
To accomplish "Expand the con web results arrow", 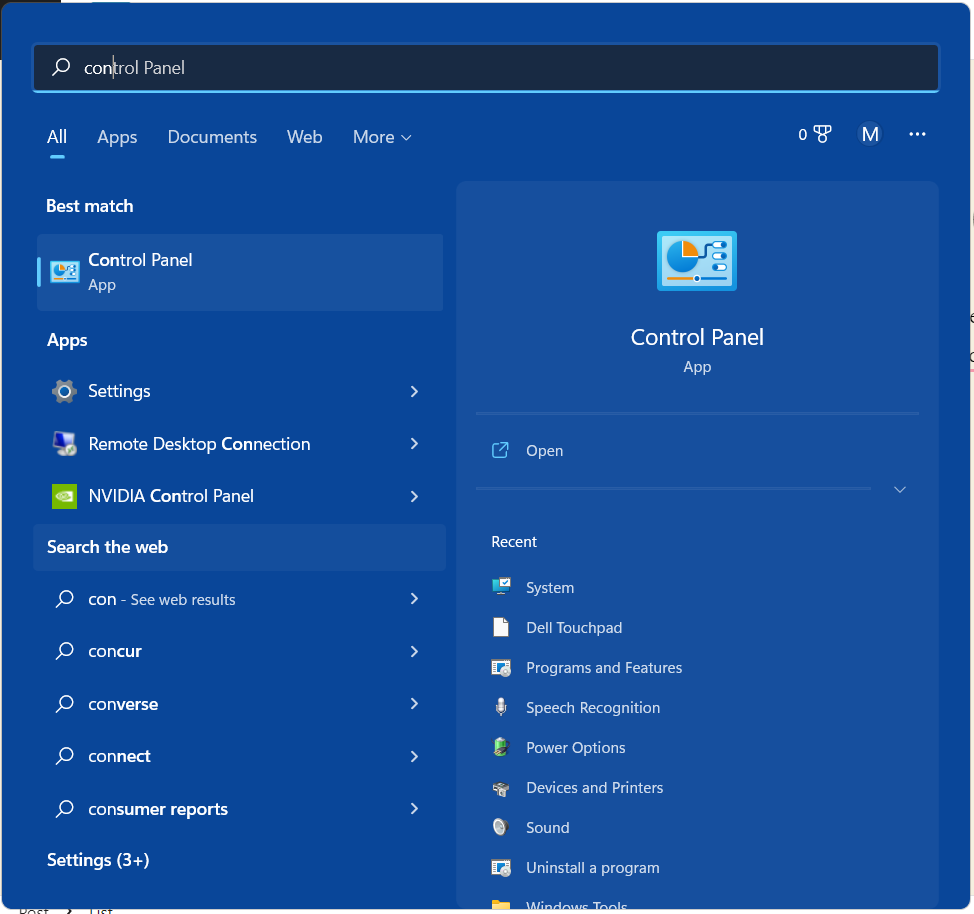I will pos(414,599).
